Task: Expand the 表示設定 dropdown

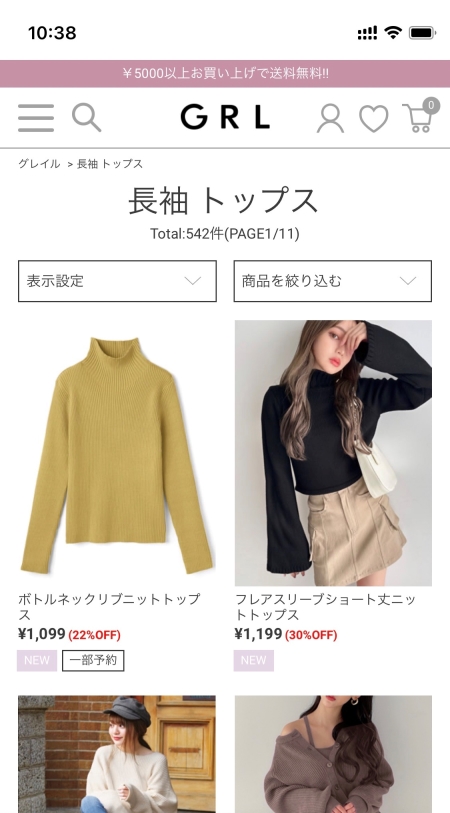Action: pyautogui.click(x=117, y=281)
